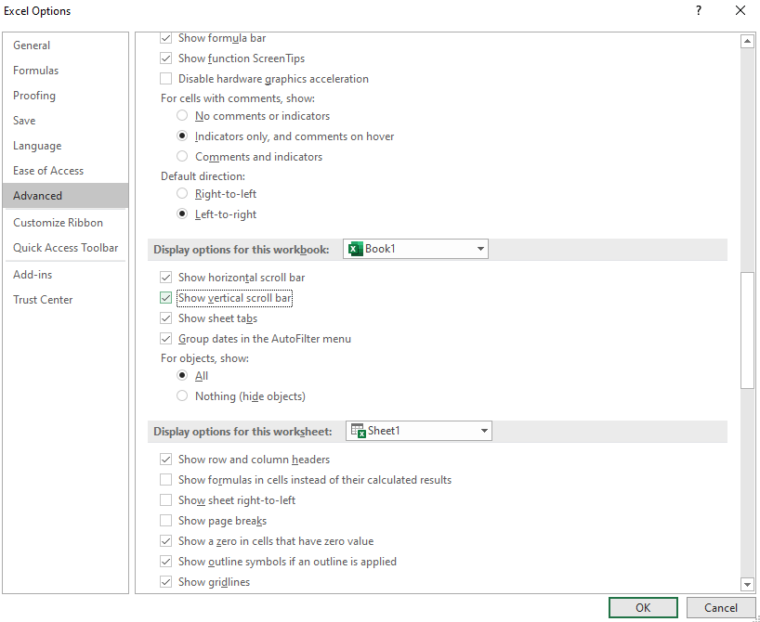Open the Formulas options category

pos(36,71)
